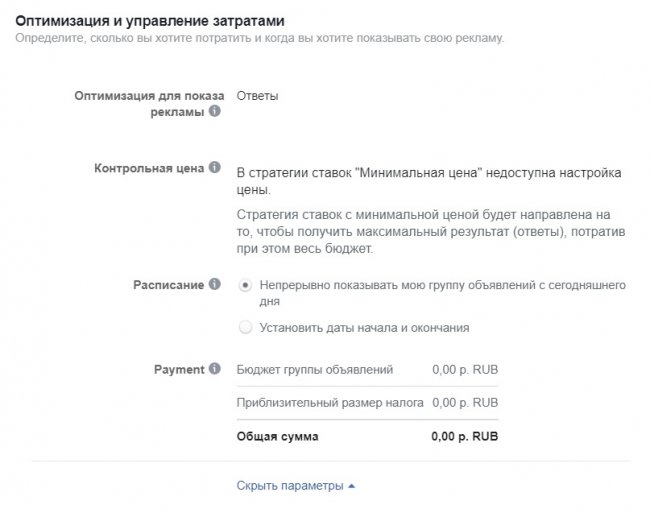This screenshot has width=650, height=513.
Task: Open the Расписание info tooltip icon
Action: (215, 285)
